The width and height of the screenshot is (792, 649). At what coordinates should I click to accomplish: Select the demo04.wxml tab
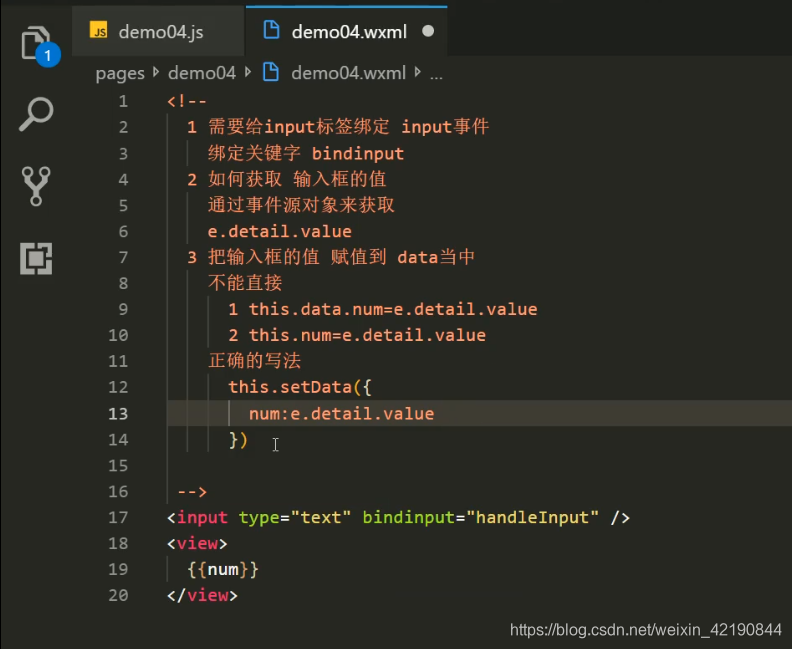346,32
